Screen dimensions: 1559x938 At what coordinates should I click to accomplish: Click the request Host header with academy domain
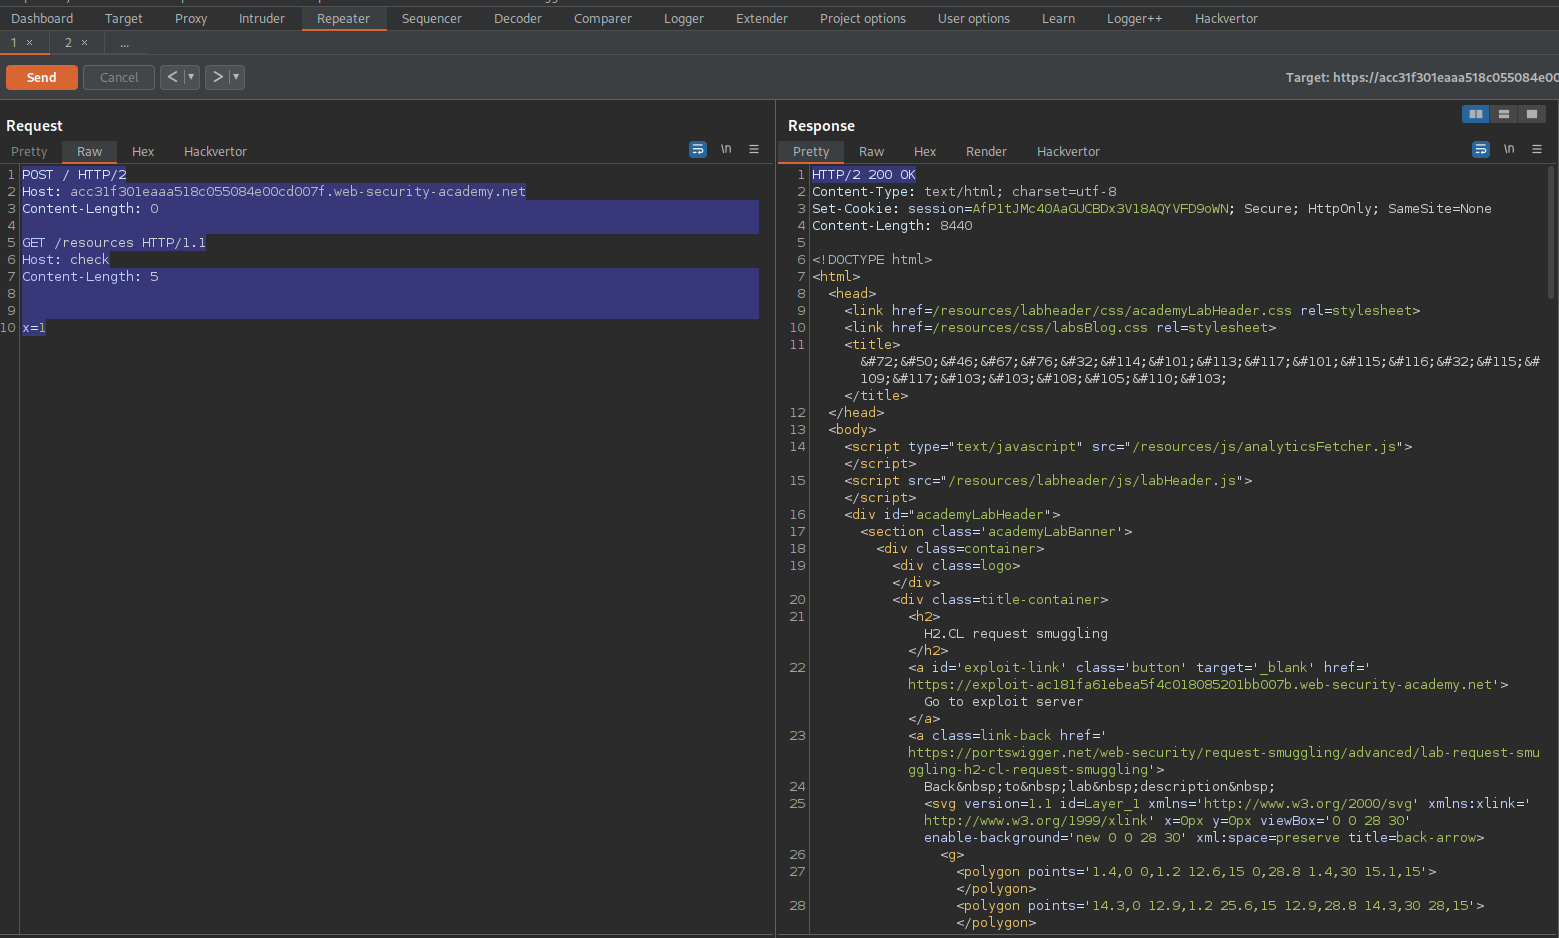click(x=274, y=191)
